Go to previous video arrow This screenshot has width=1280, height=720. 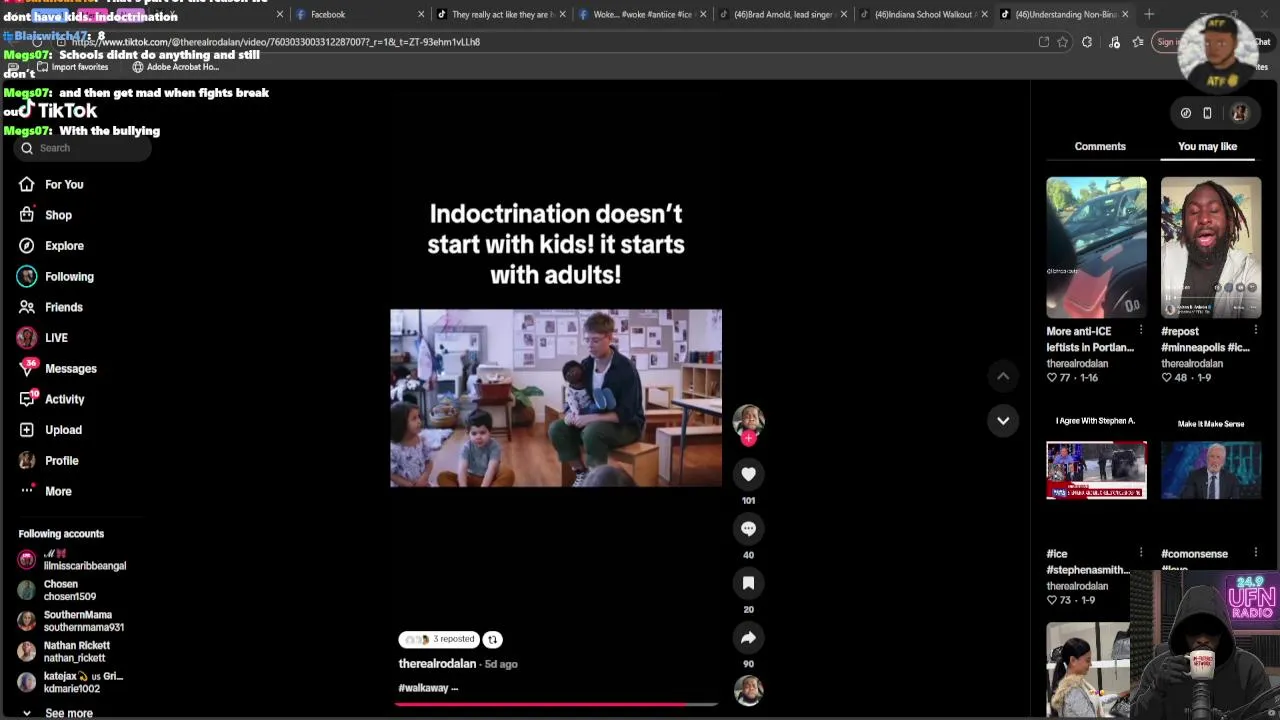pyautogui.click(x=1003, y=376)
